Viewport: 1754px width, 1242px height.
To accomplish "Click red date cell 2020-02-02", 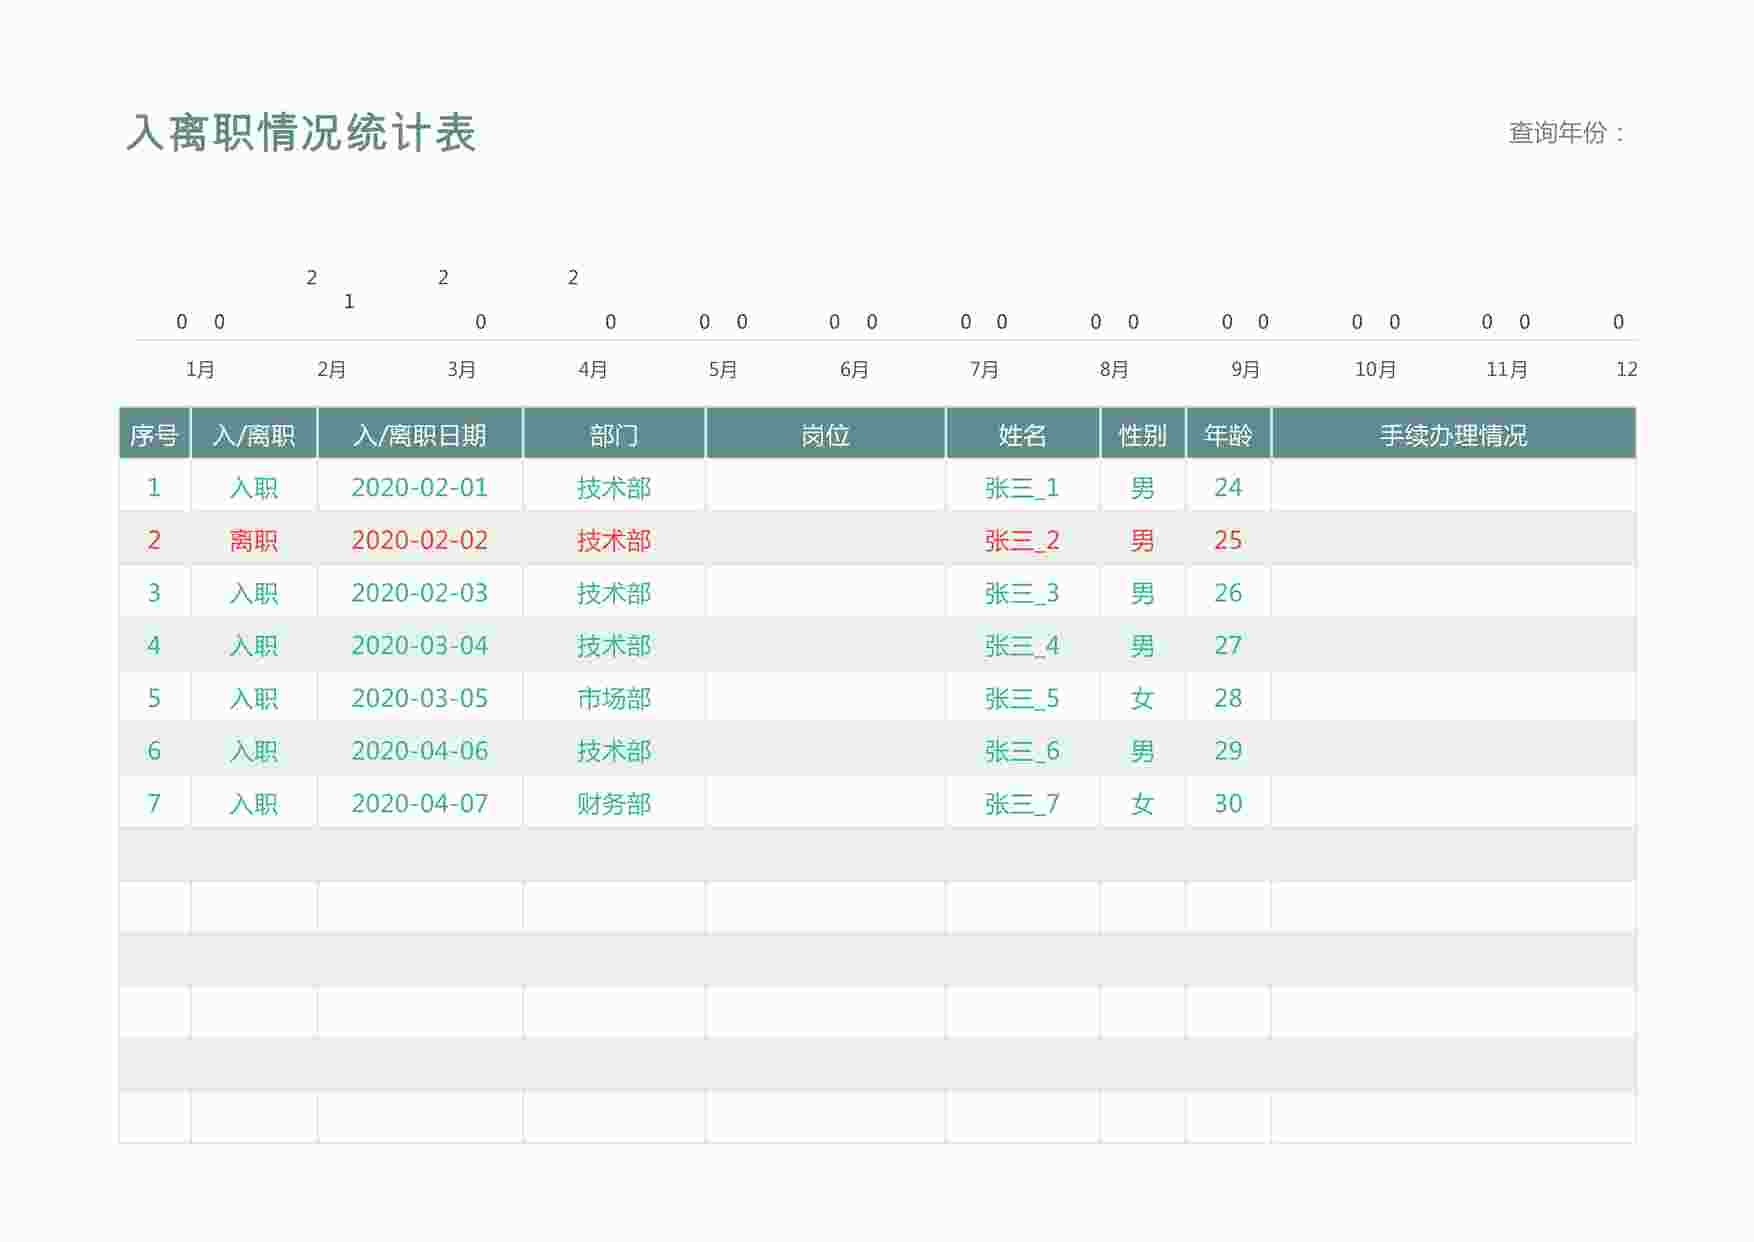I will [x=420, y=540].
